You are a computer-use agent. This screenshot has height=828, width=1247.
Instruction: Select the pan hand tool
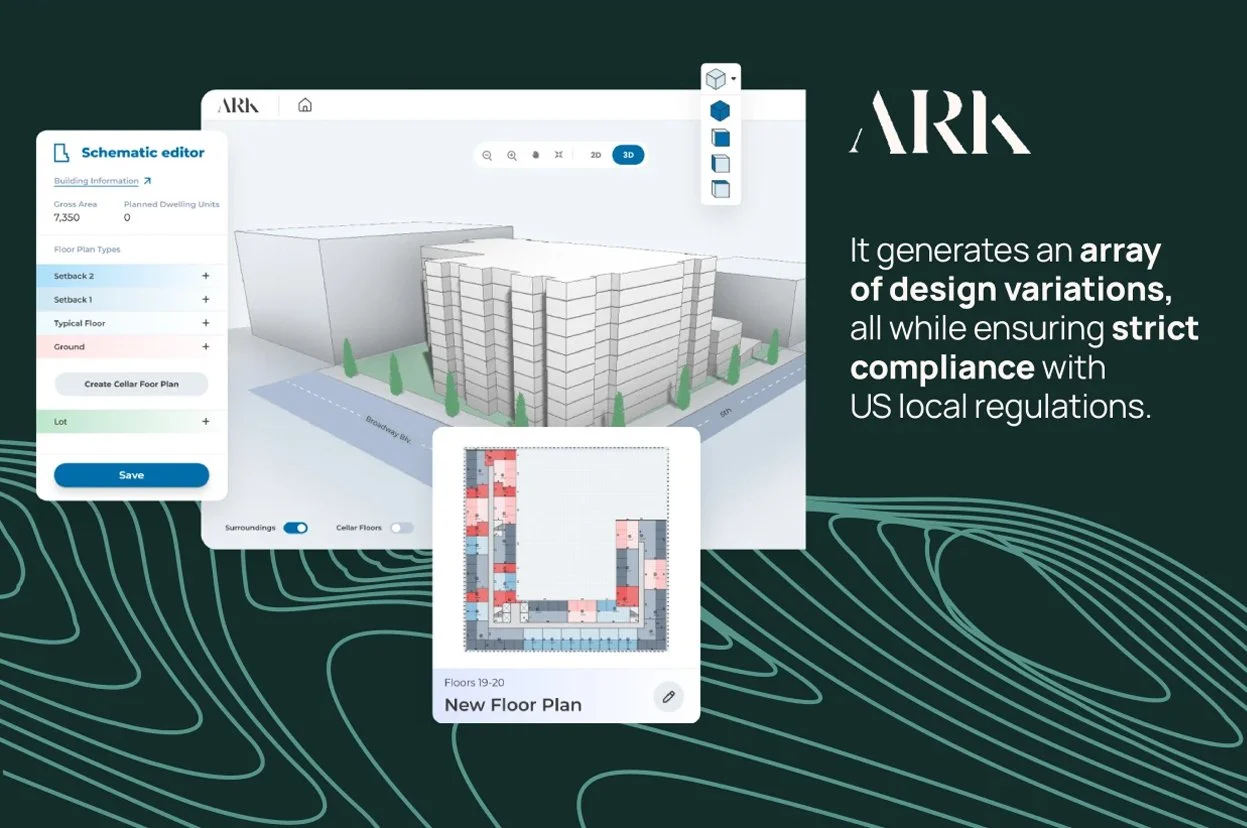(535, 155)
